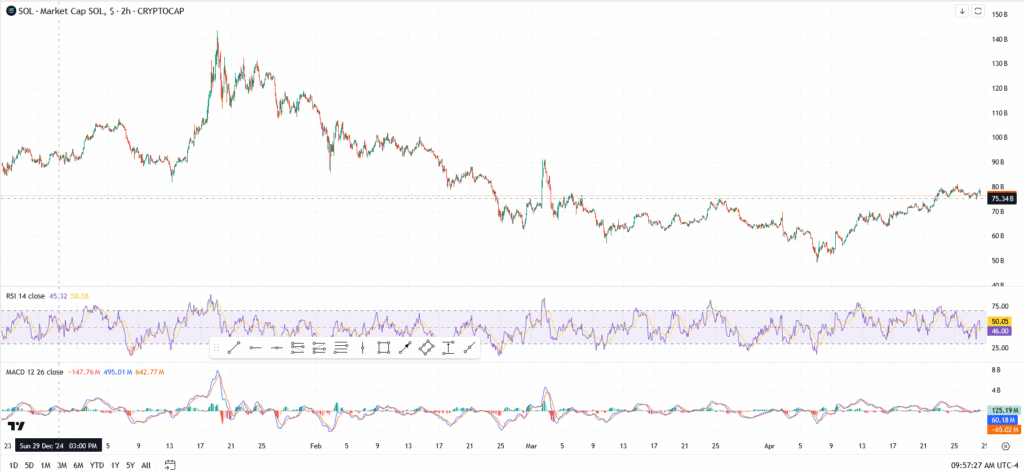The image size is (1024, 472).
Task: Show the 5Y date range
Action: click(130, 465)
